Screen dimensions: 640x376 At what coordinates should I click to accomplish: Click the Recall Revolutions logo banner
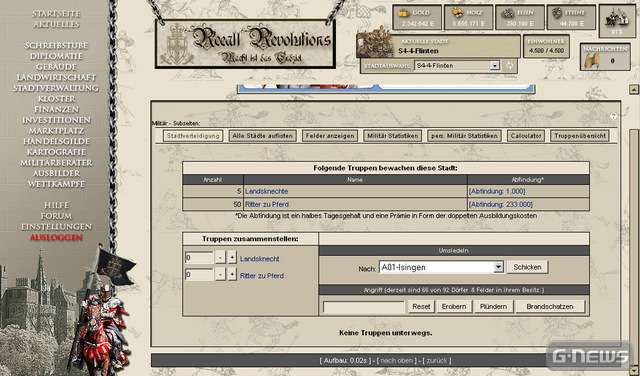pos(245,44)
